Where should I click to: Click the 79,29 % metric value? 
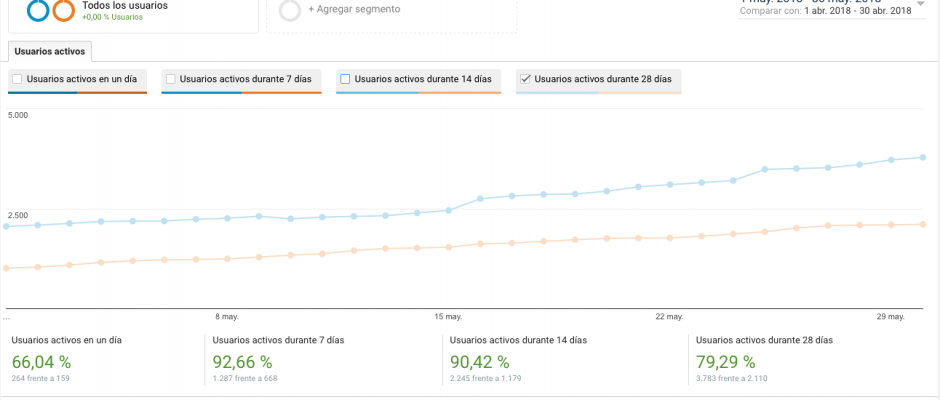(725, 362)
